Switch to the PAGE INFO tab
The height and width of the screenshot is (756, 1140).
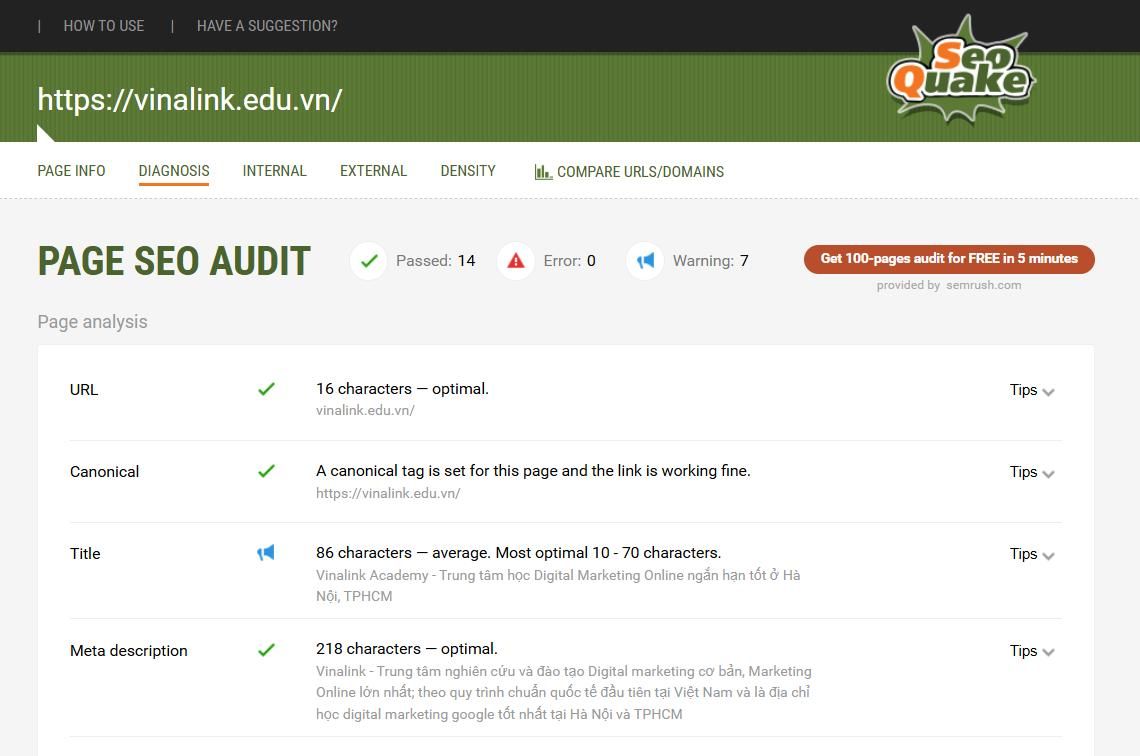click(x=71, y=171)
